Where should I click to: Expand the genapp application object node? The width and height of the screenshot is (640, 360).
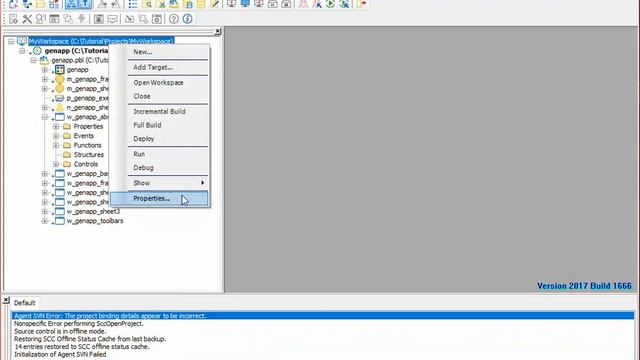coord(44,69)
